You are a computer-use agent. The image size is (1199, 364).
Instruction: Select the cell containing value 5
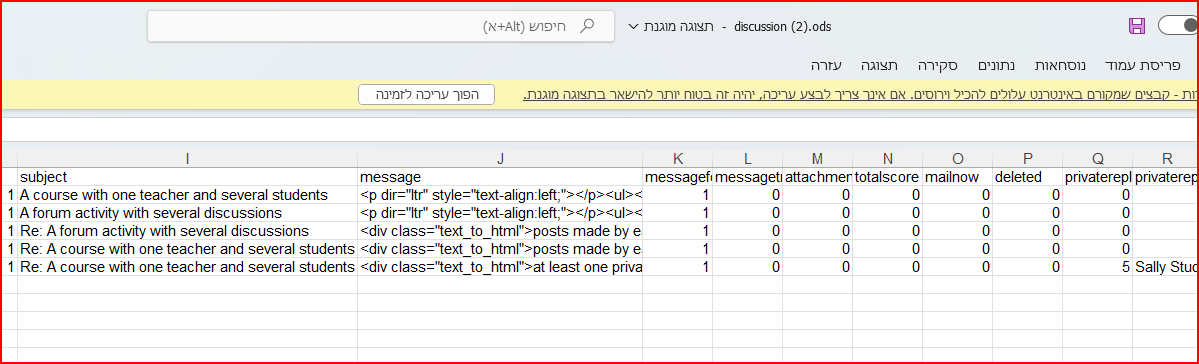click(1097, 267)
